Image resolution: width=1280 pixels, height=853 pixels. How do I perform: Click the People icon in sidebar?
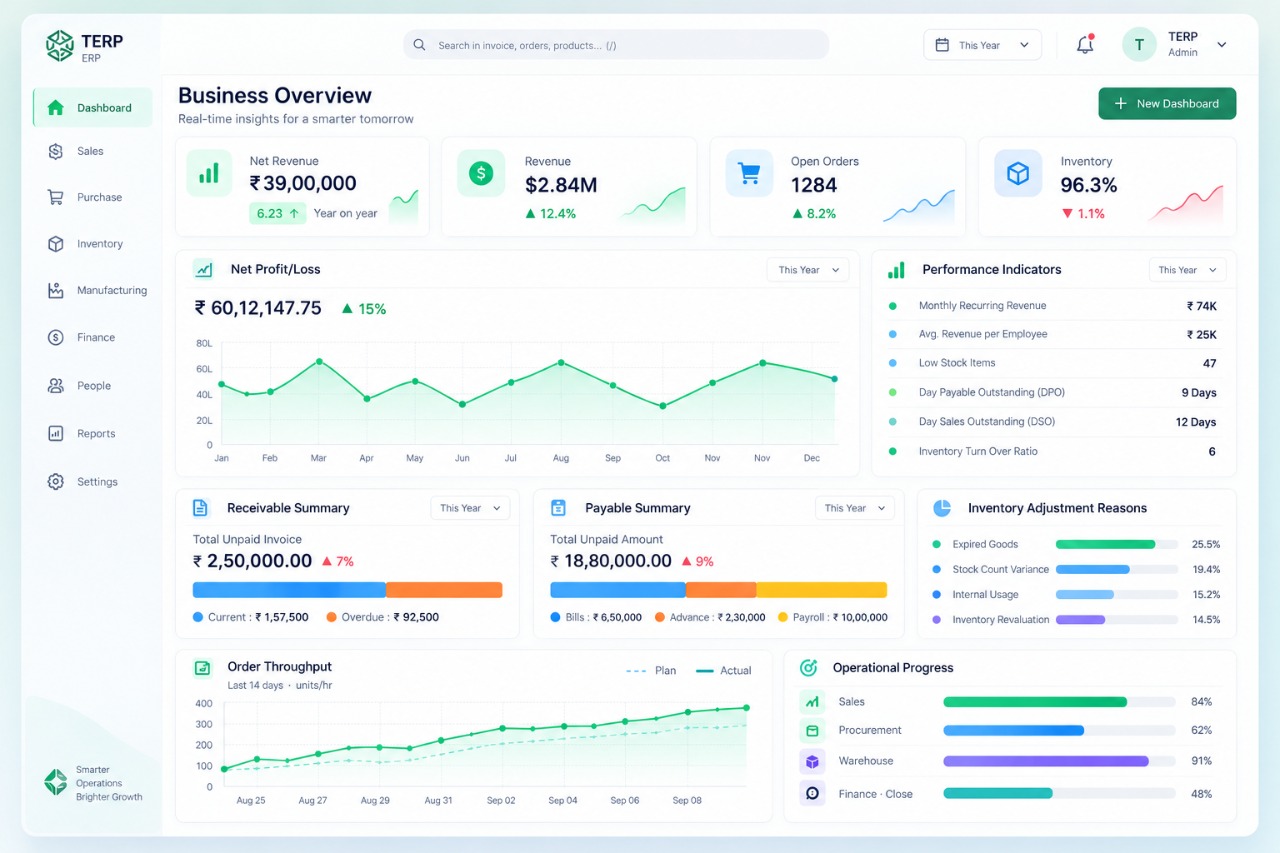click(x=56, y=386)
